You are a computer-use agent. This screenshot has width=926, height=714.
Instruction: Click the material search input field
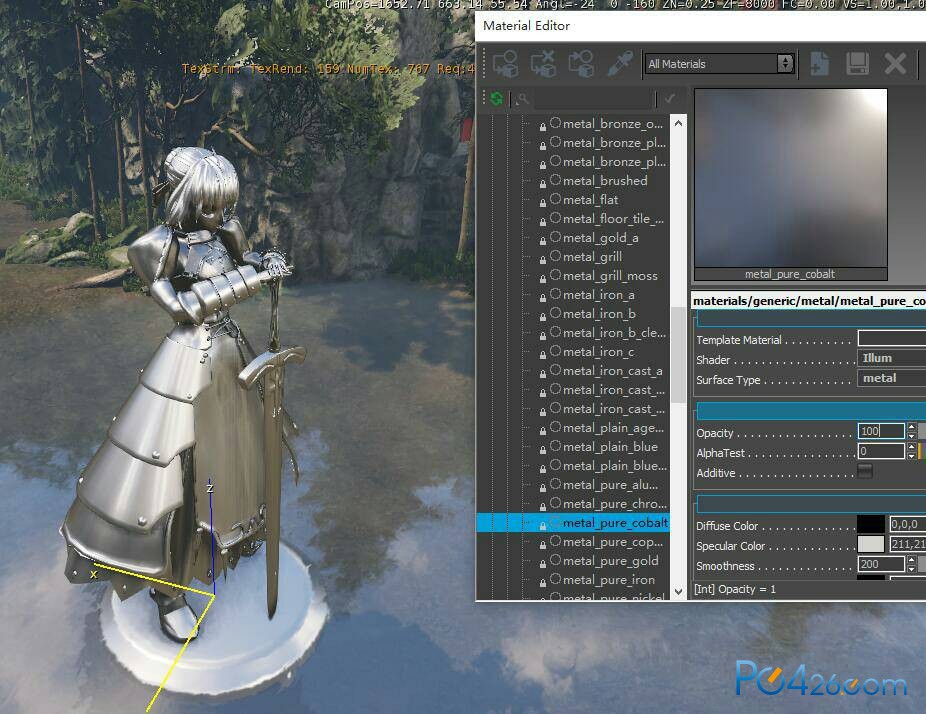click(x=594, y=99)
